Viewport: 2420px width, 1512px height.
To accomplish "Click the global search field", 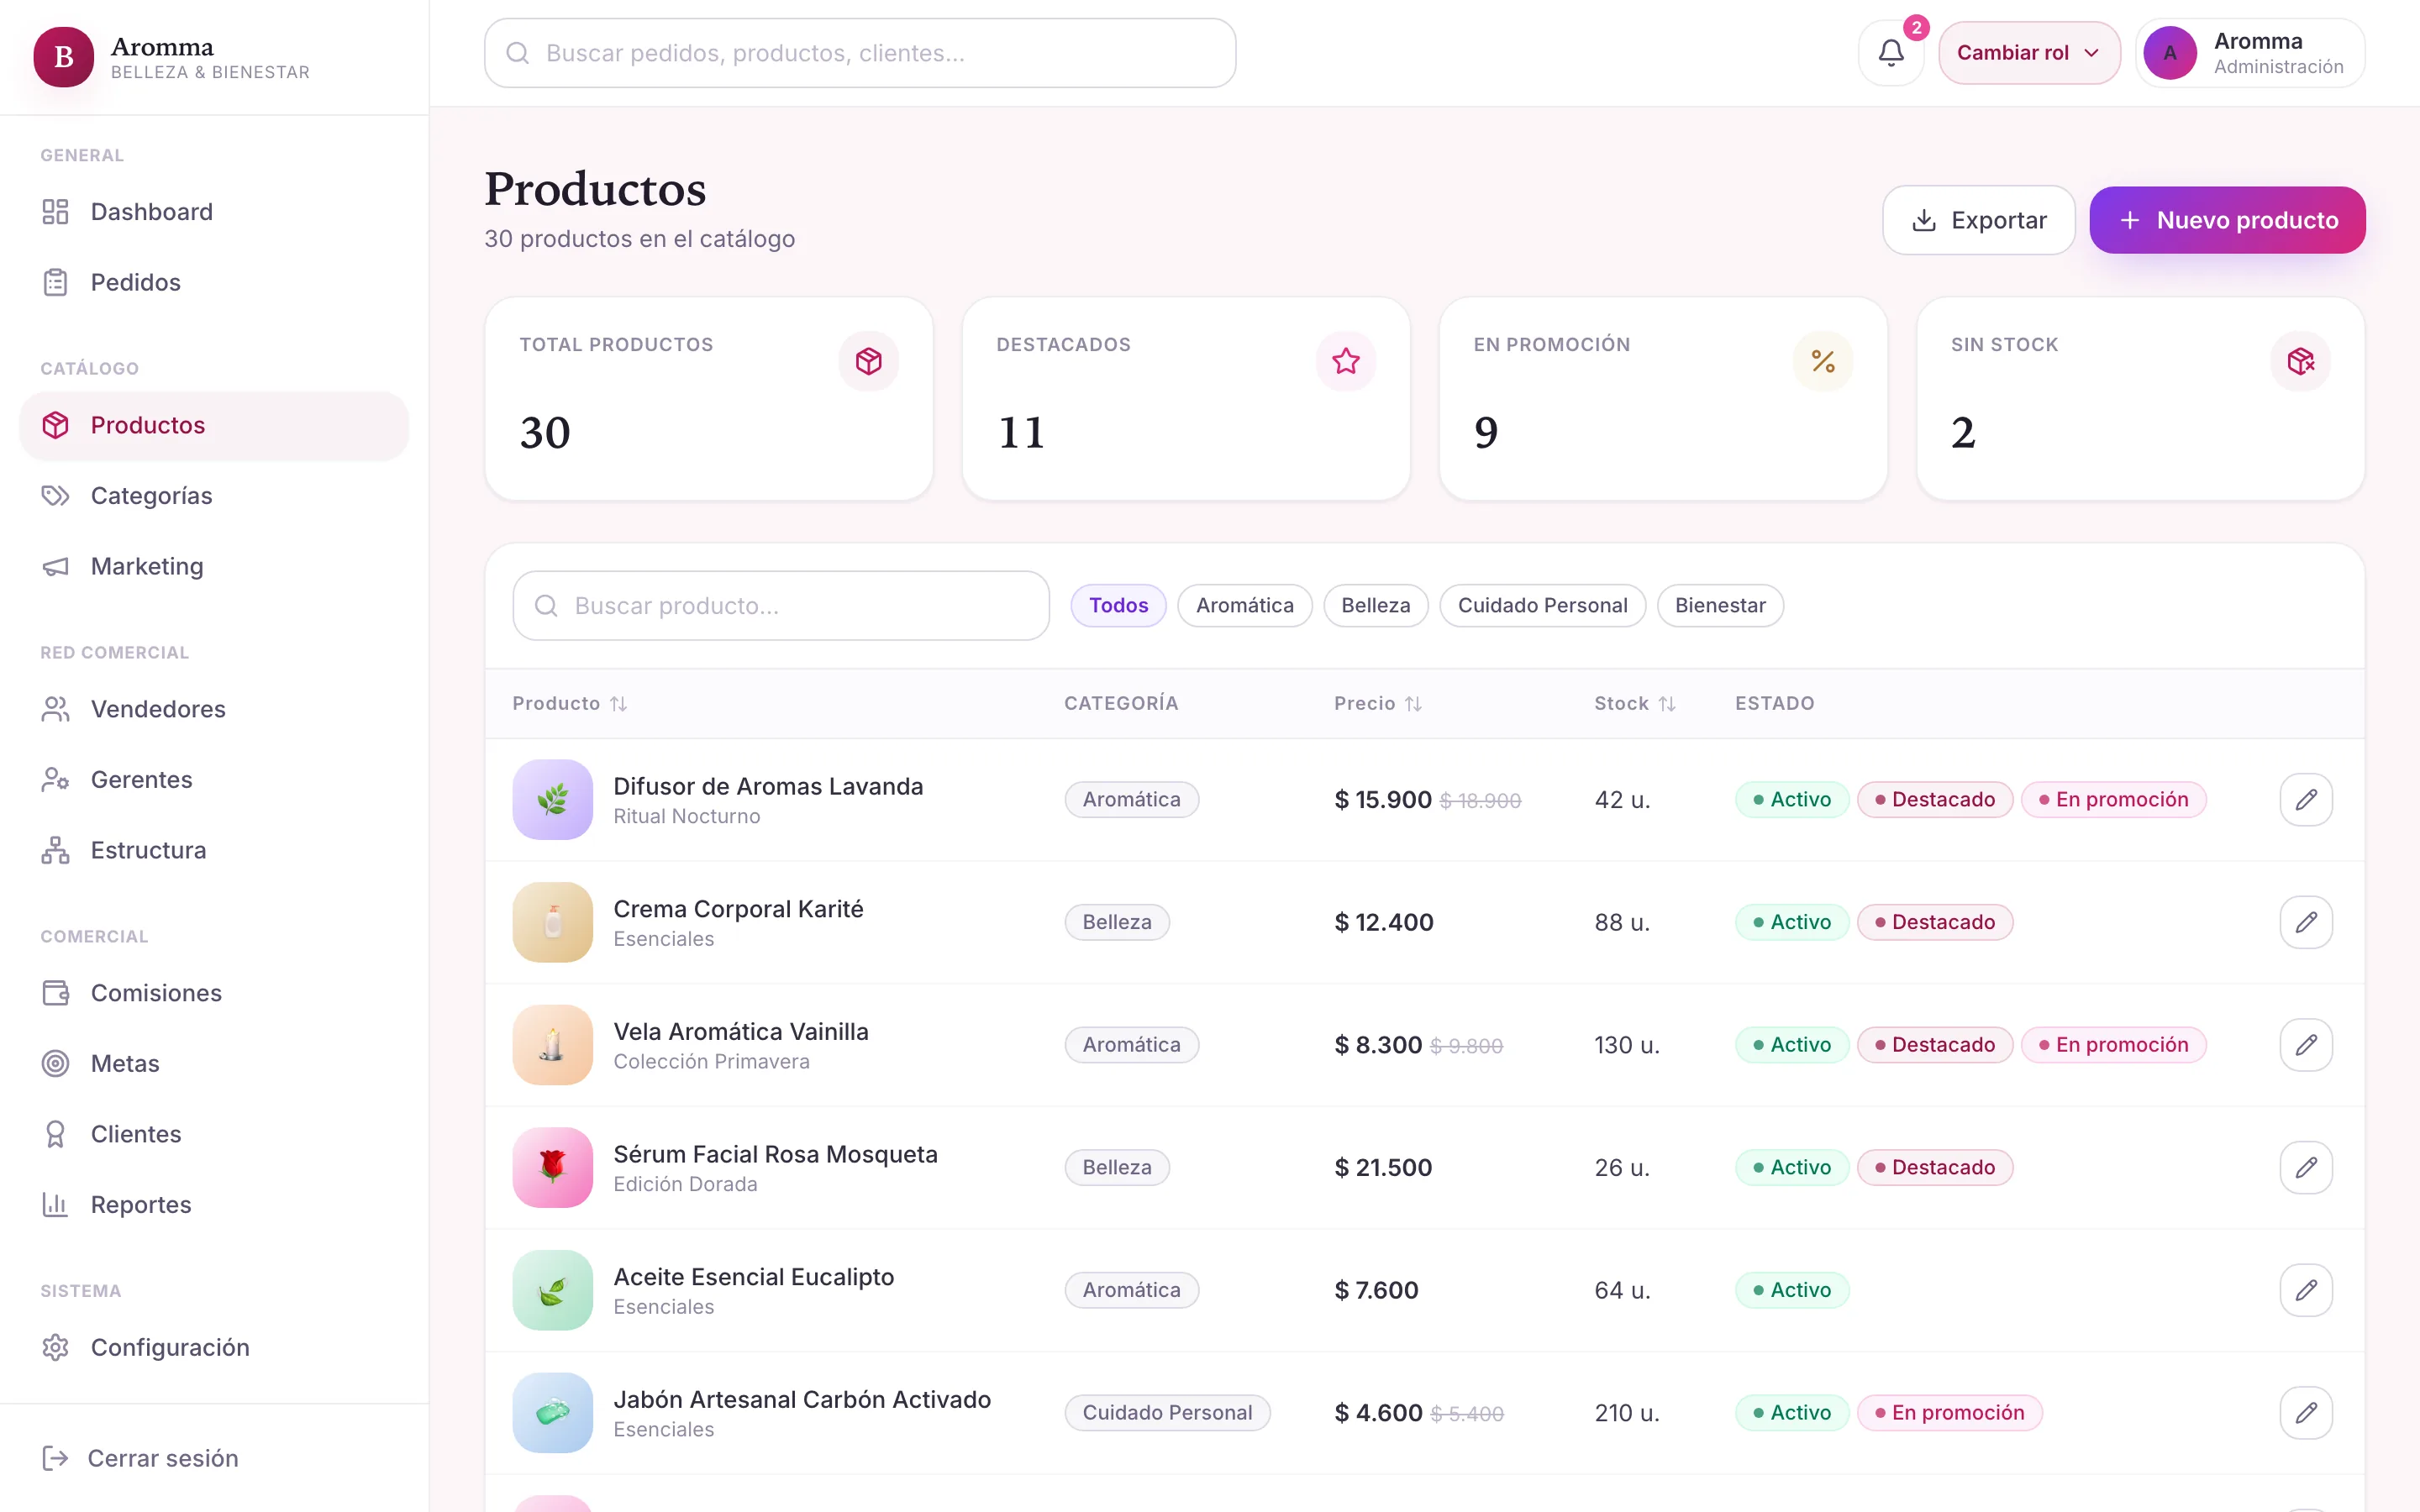I will (860, 53).
